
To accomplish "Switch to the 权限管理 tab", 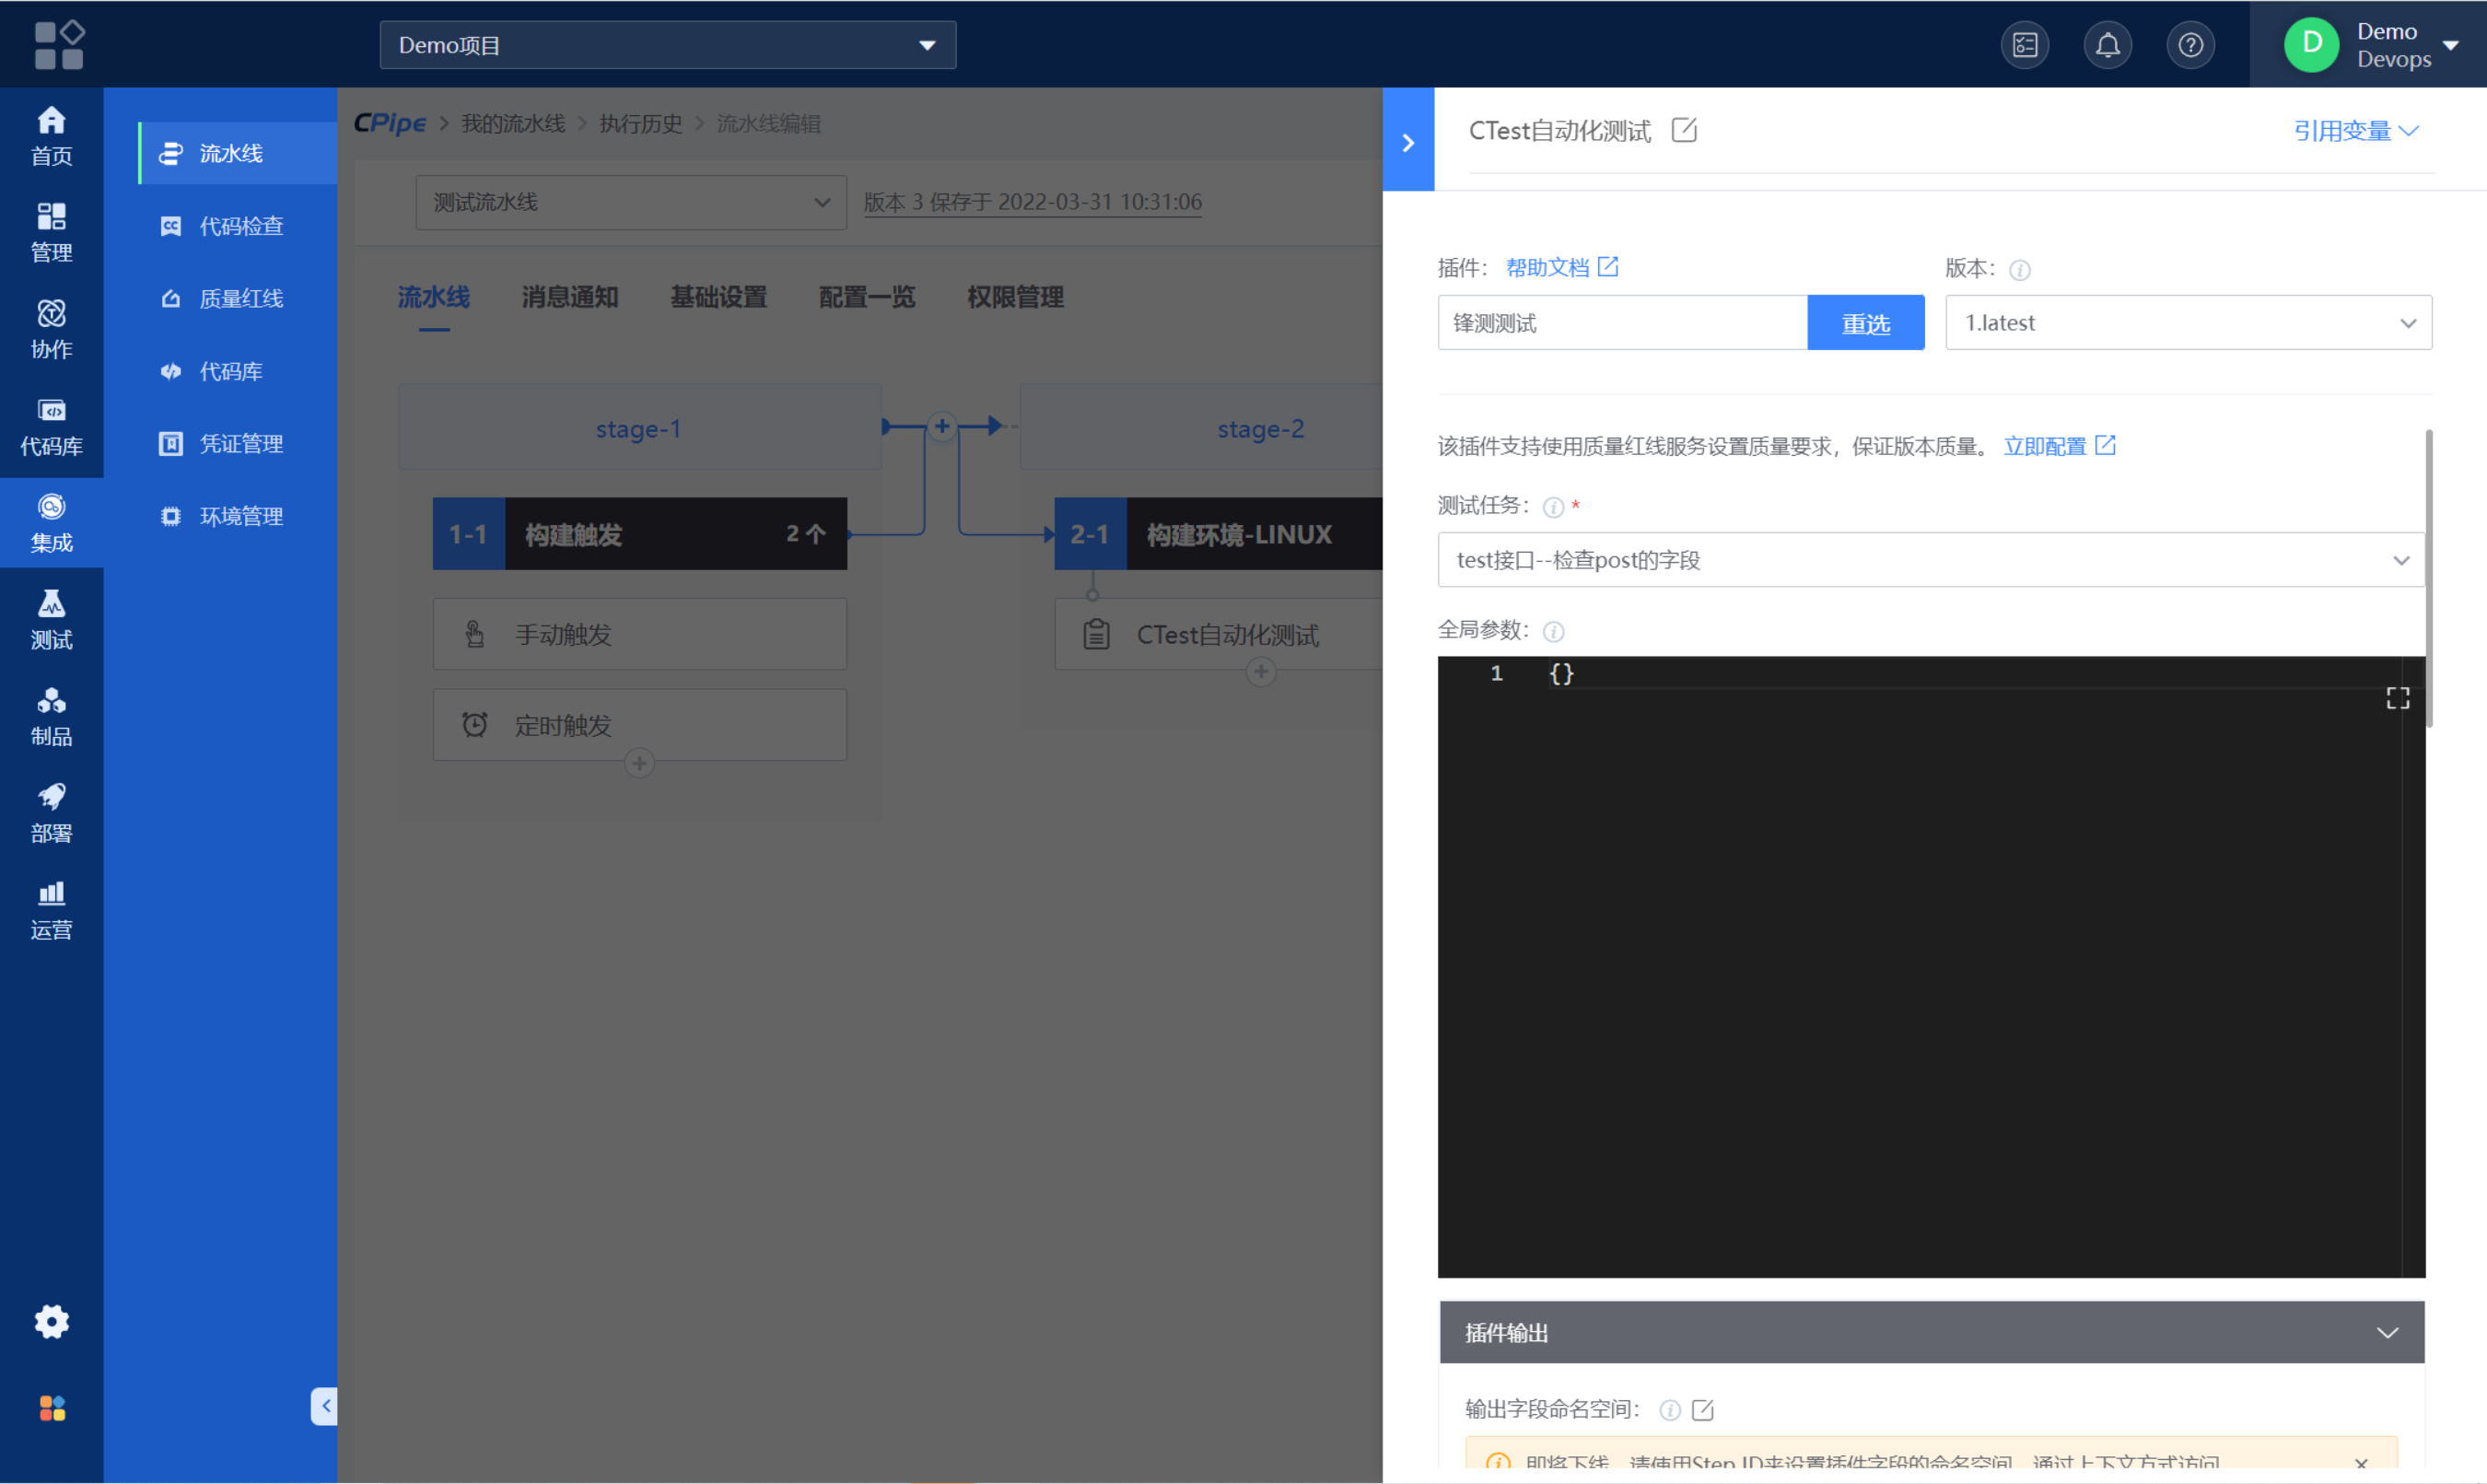I will (x=1014, y=297).
